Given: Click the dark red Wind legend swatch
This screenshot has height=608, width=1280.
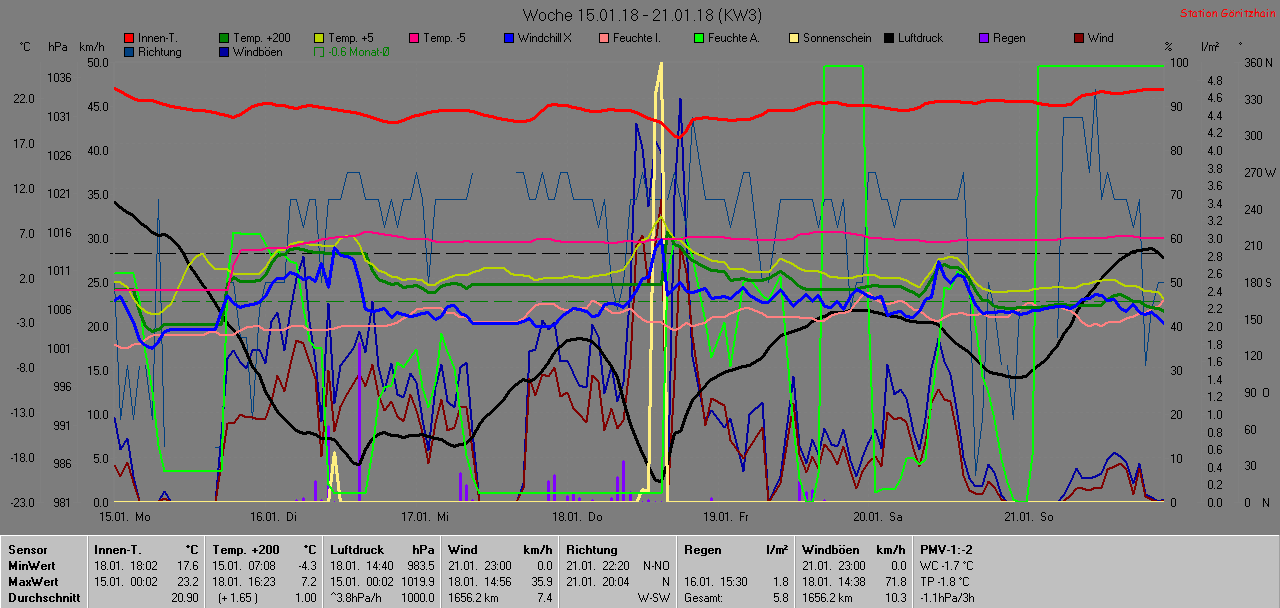Looking at the screenshot, I should 1079,39.
